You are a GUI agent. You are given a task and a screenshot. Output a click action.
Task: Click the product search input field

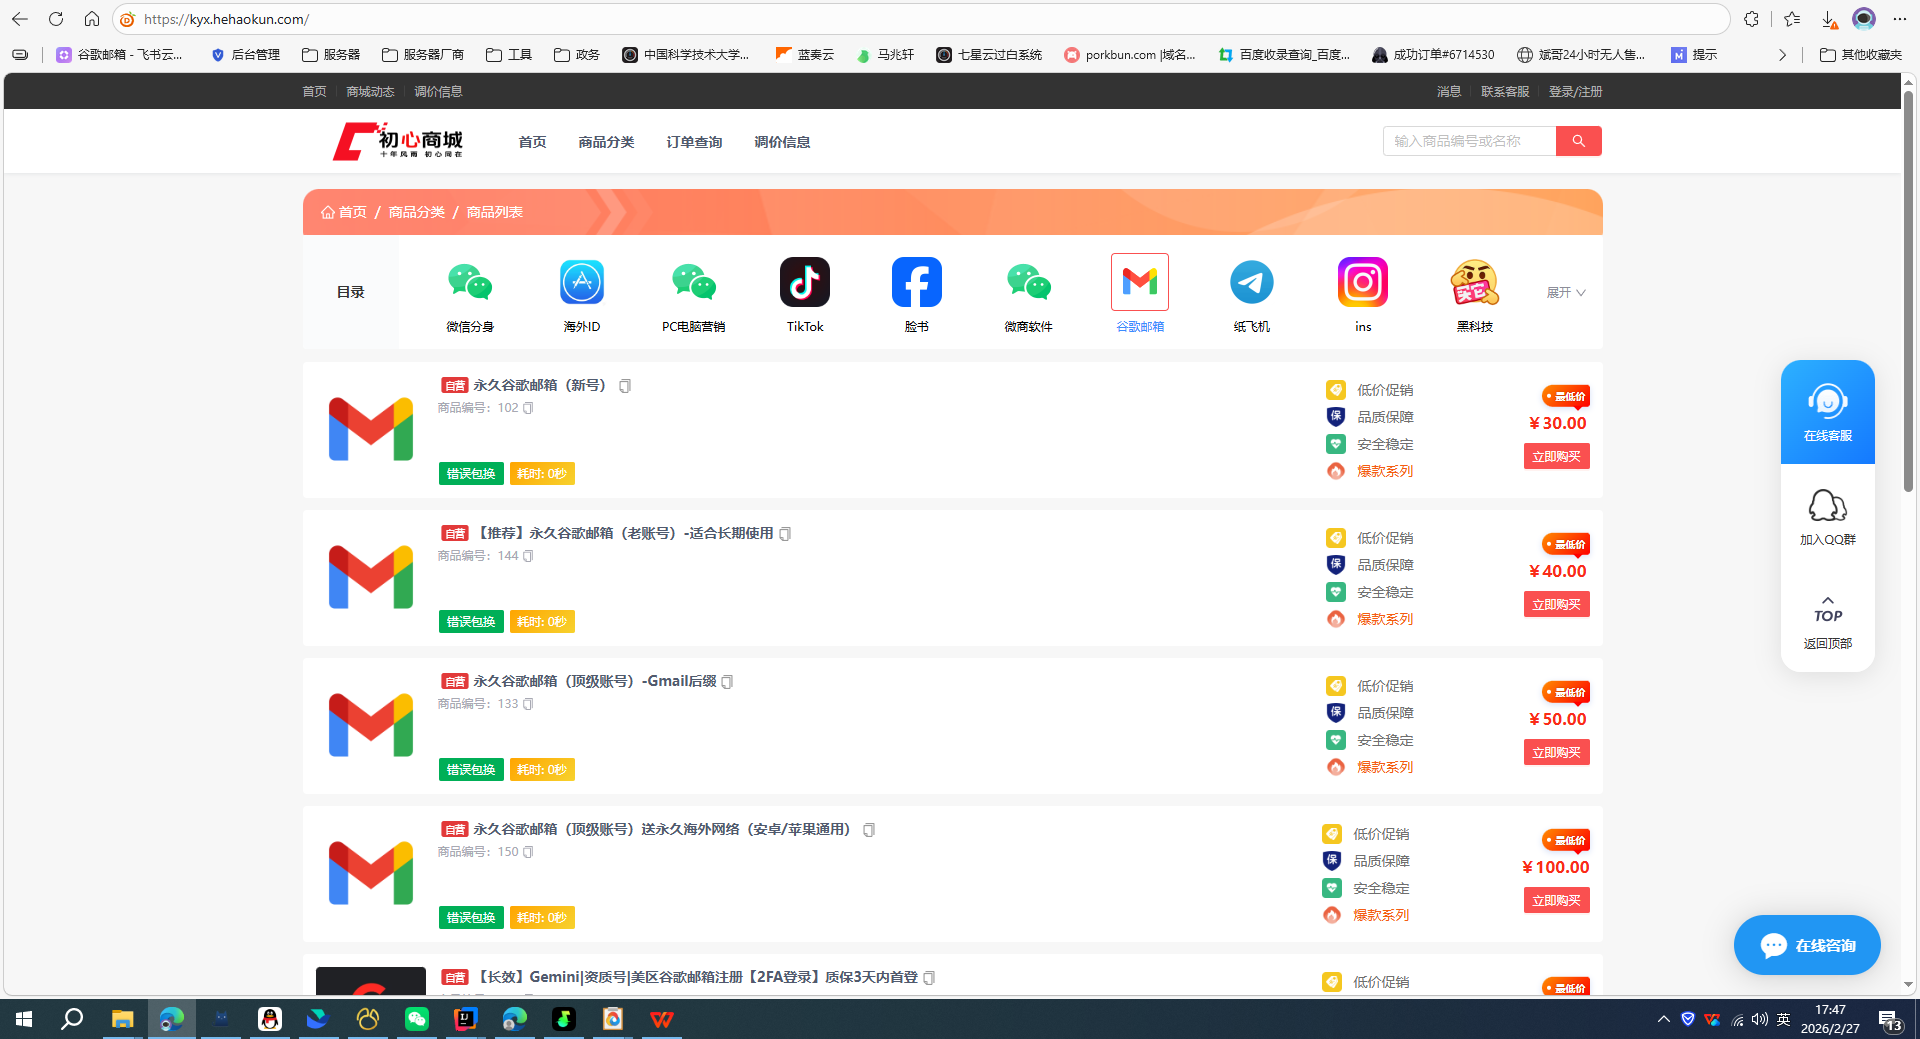(1468, 140)
